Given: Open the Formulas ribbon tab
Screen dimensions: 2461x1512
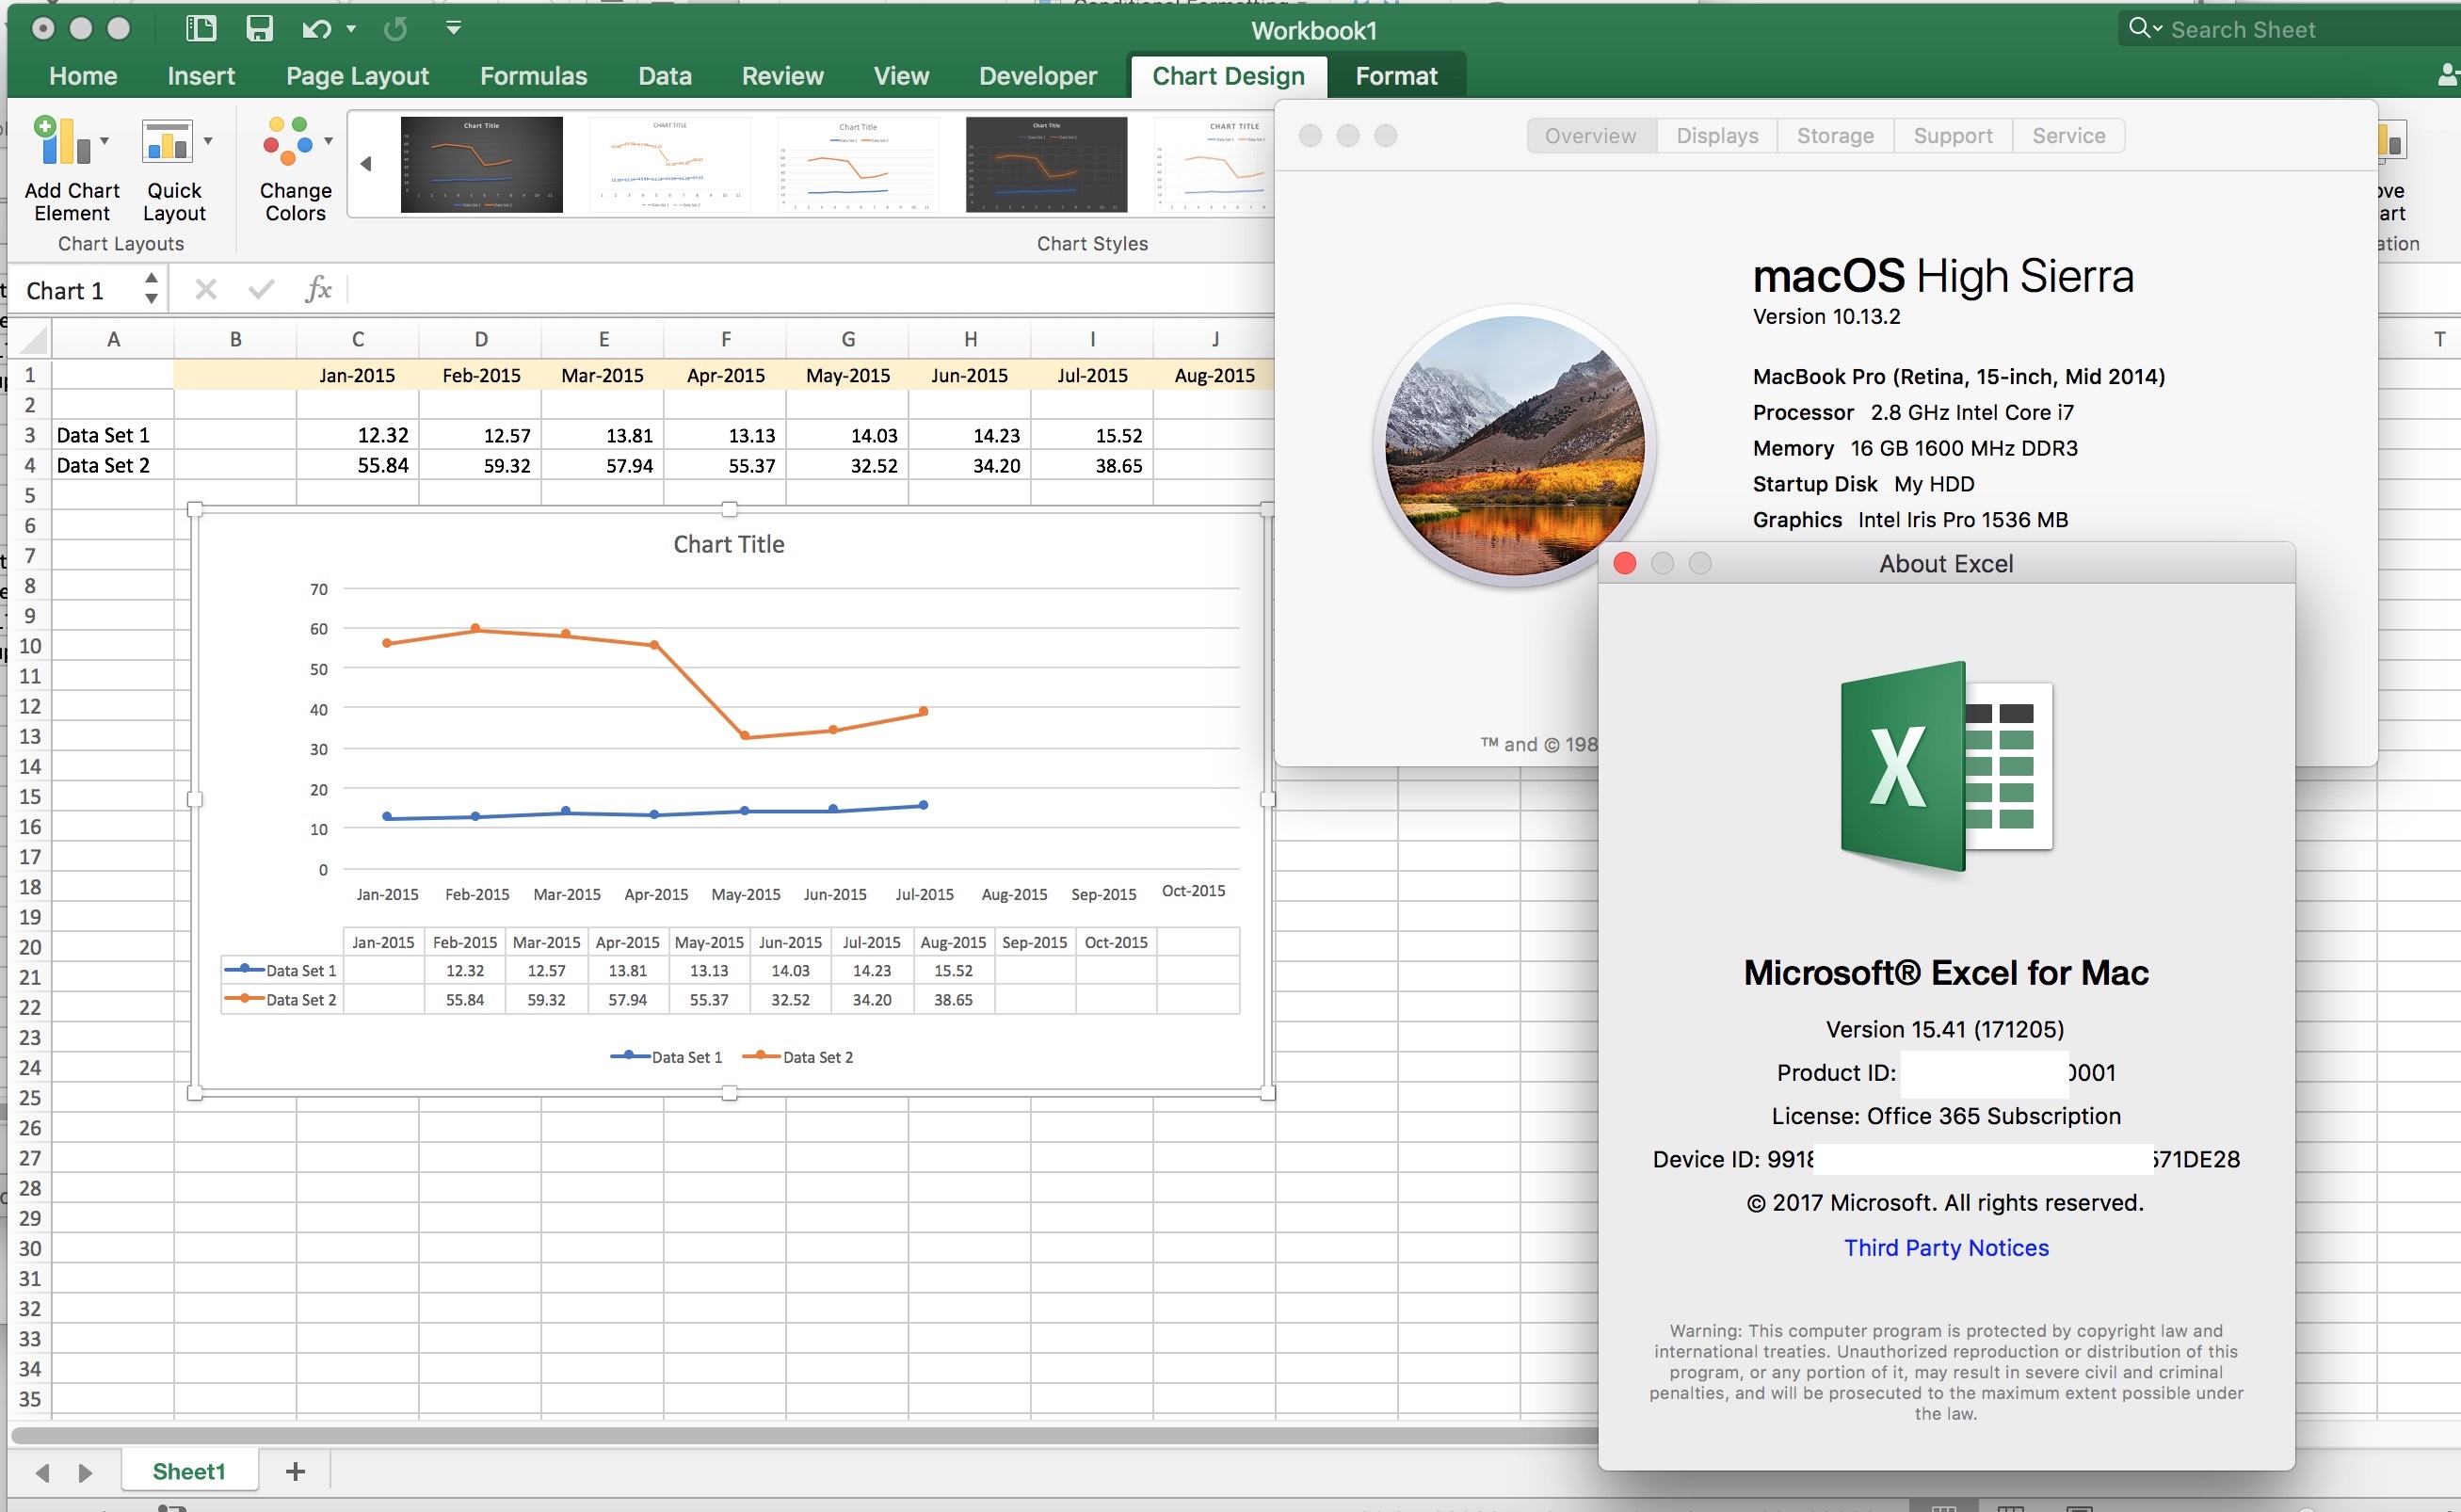Looking at the screenshot, I should click(533, 76).
